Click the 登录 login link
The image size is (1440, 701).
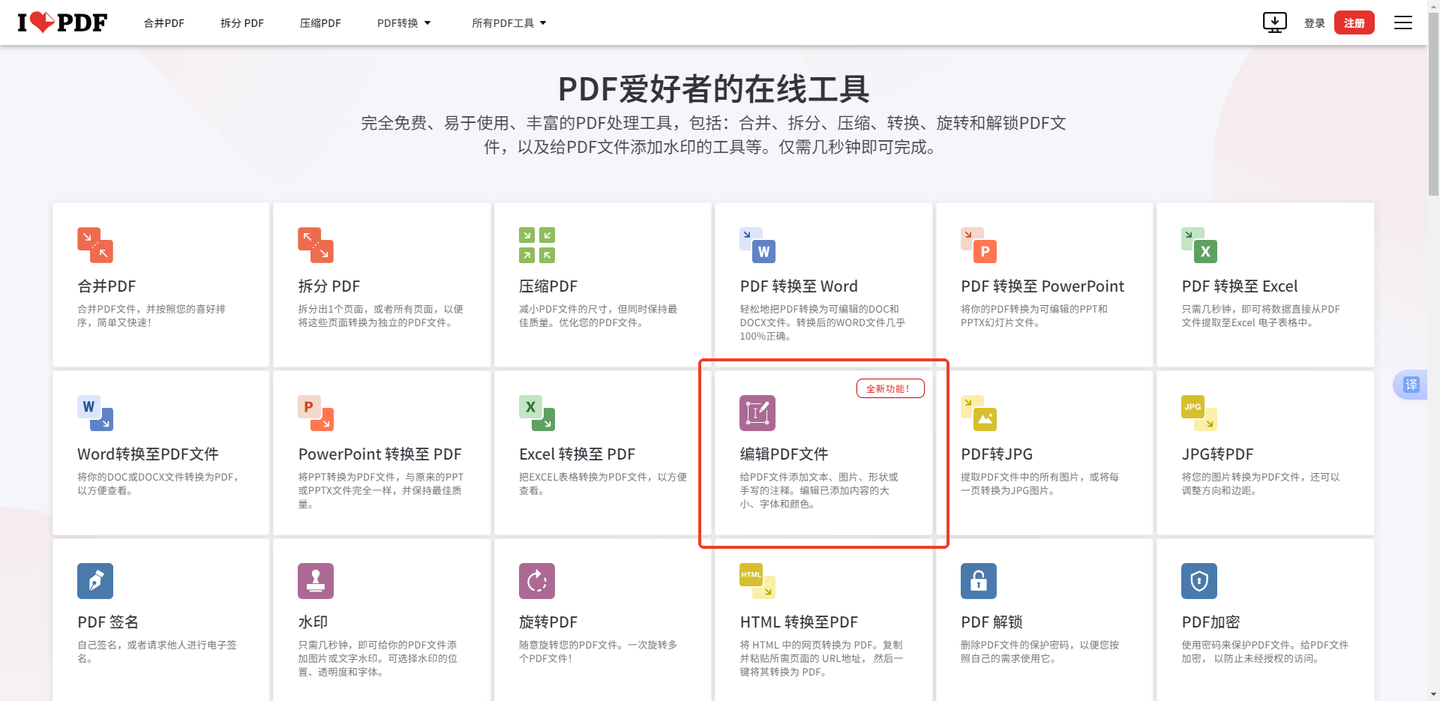[1314, 23]
